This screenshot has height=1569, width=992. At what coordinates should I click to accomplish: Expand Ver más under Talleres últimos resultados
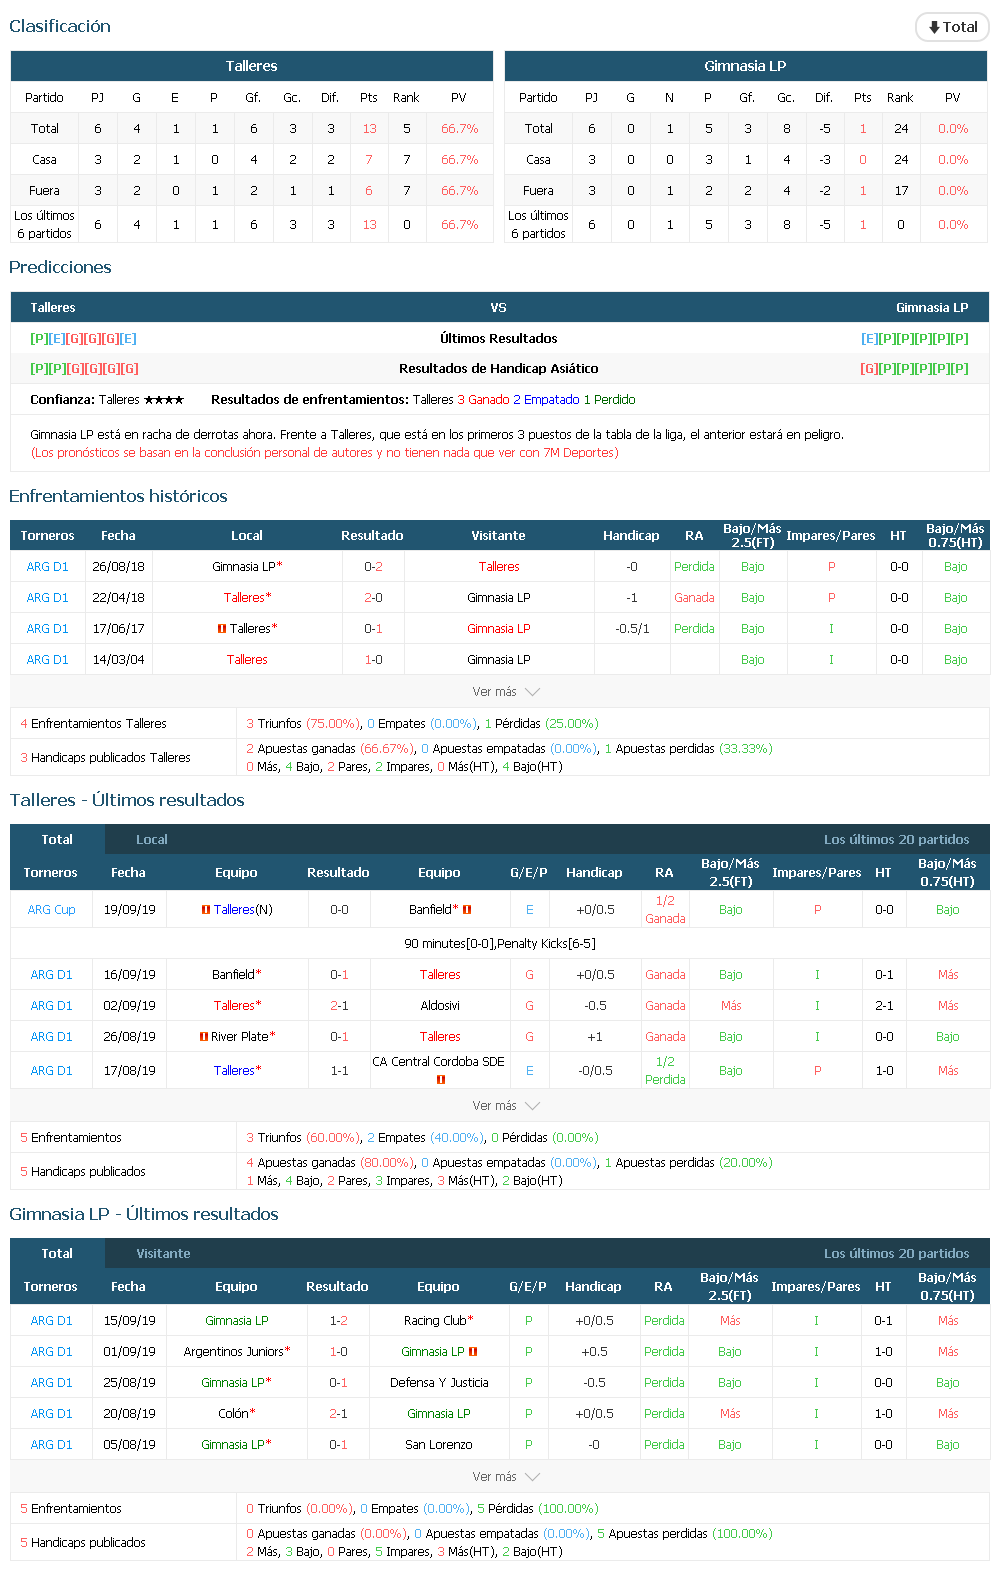click(506, 1106)
